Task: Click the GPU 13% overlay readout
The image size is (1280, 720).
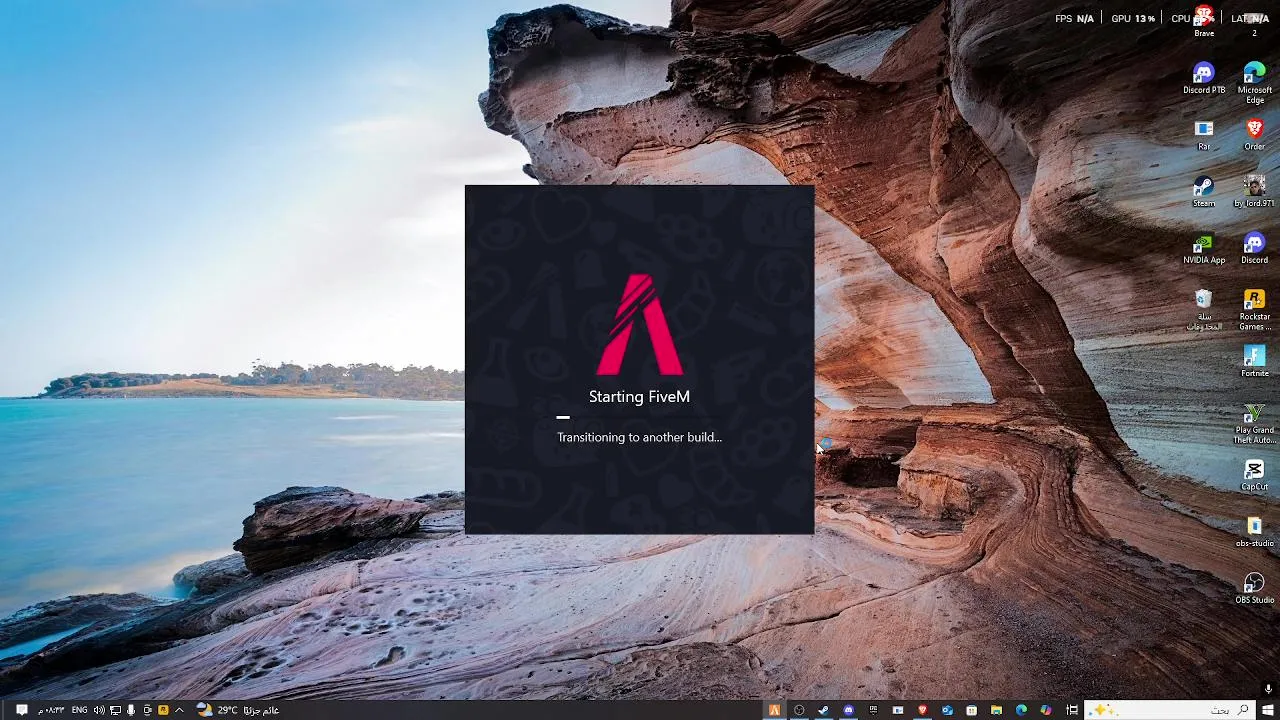Action: coord(1133,18)
